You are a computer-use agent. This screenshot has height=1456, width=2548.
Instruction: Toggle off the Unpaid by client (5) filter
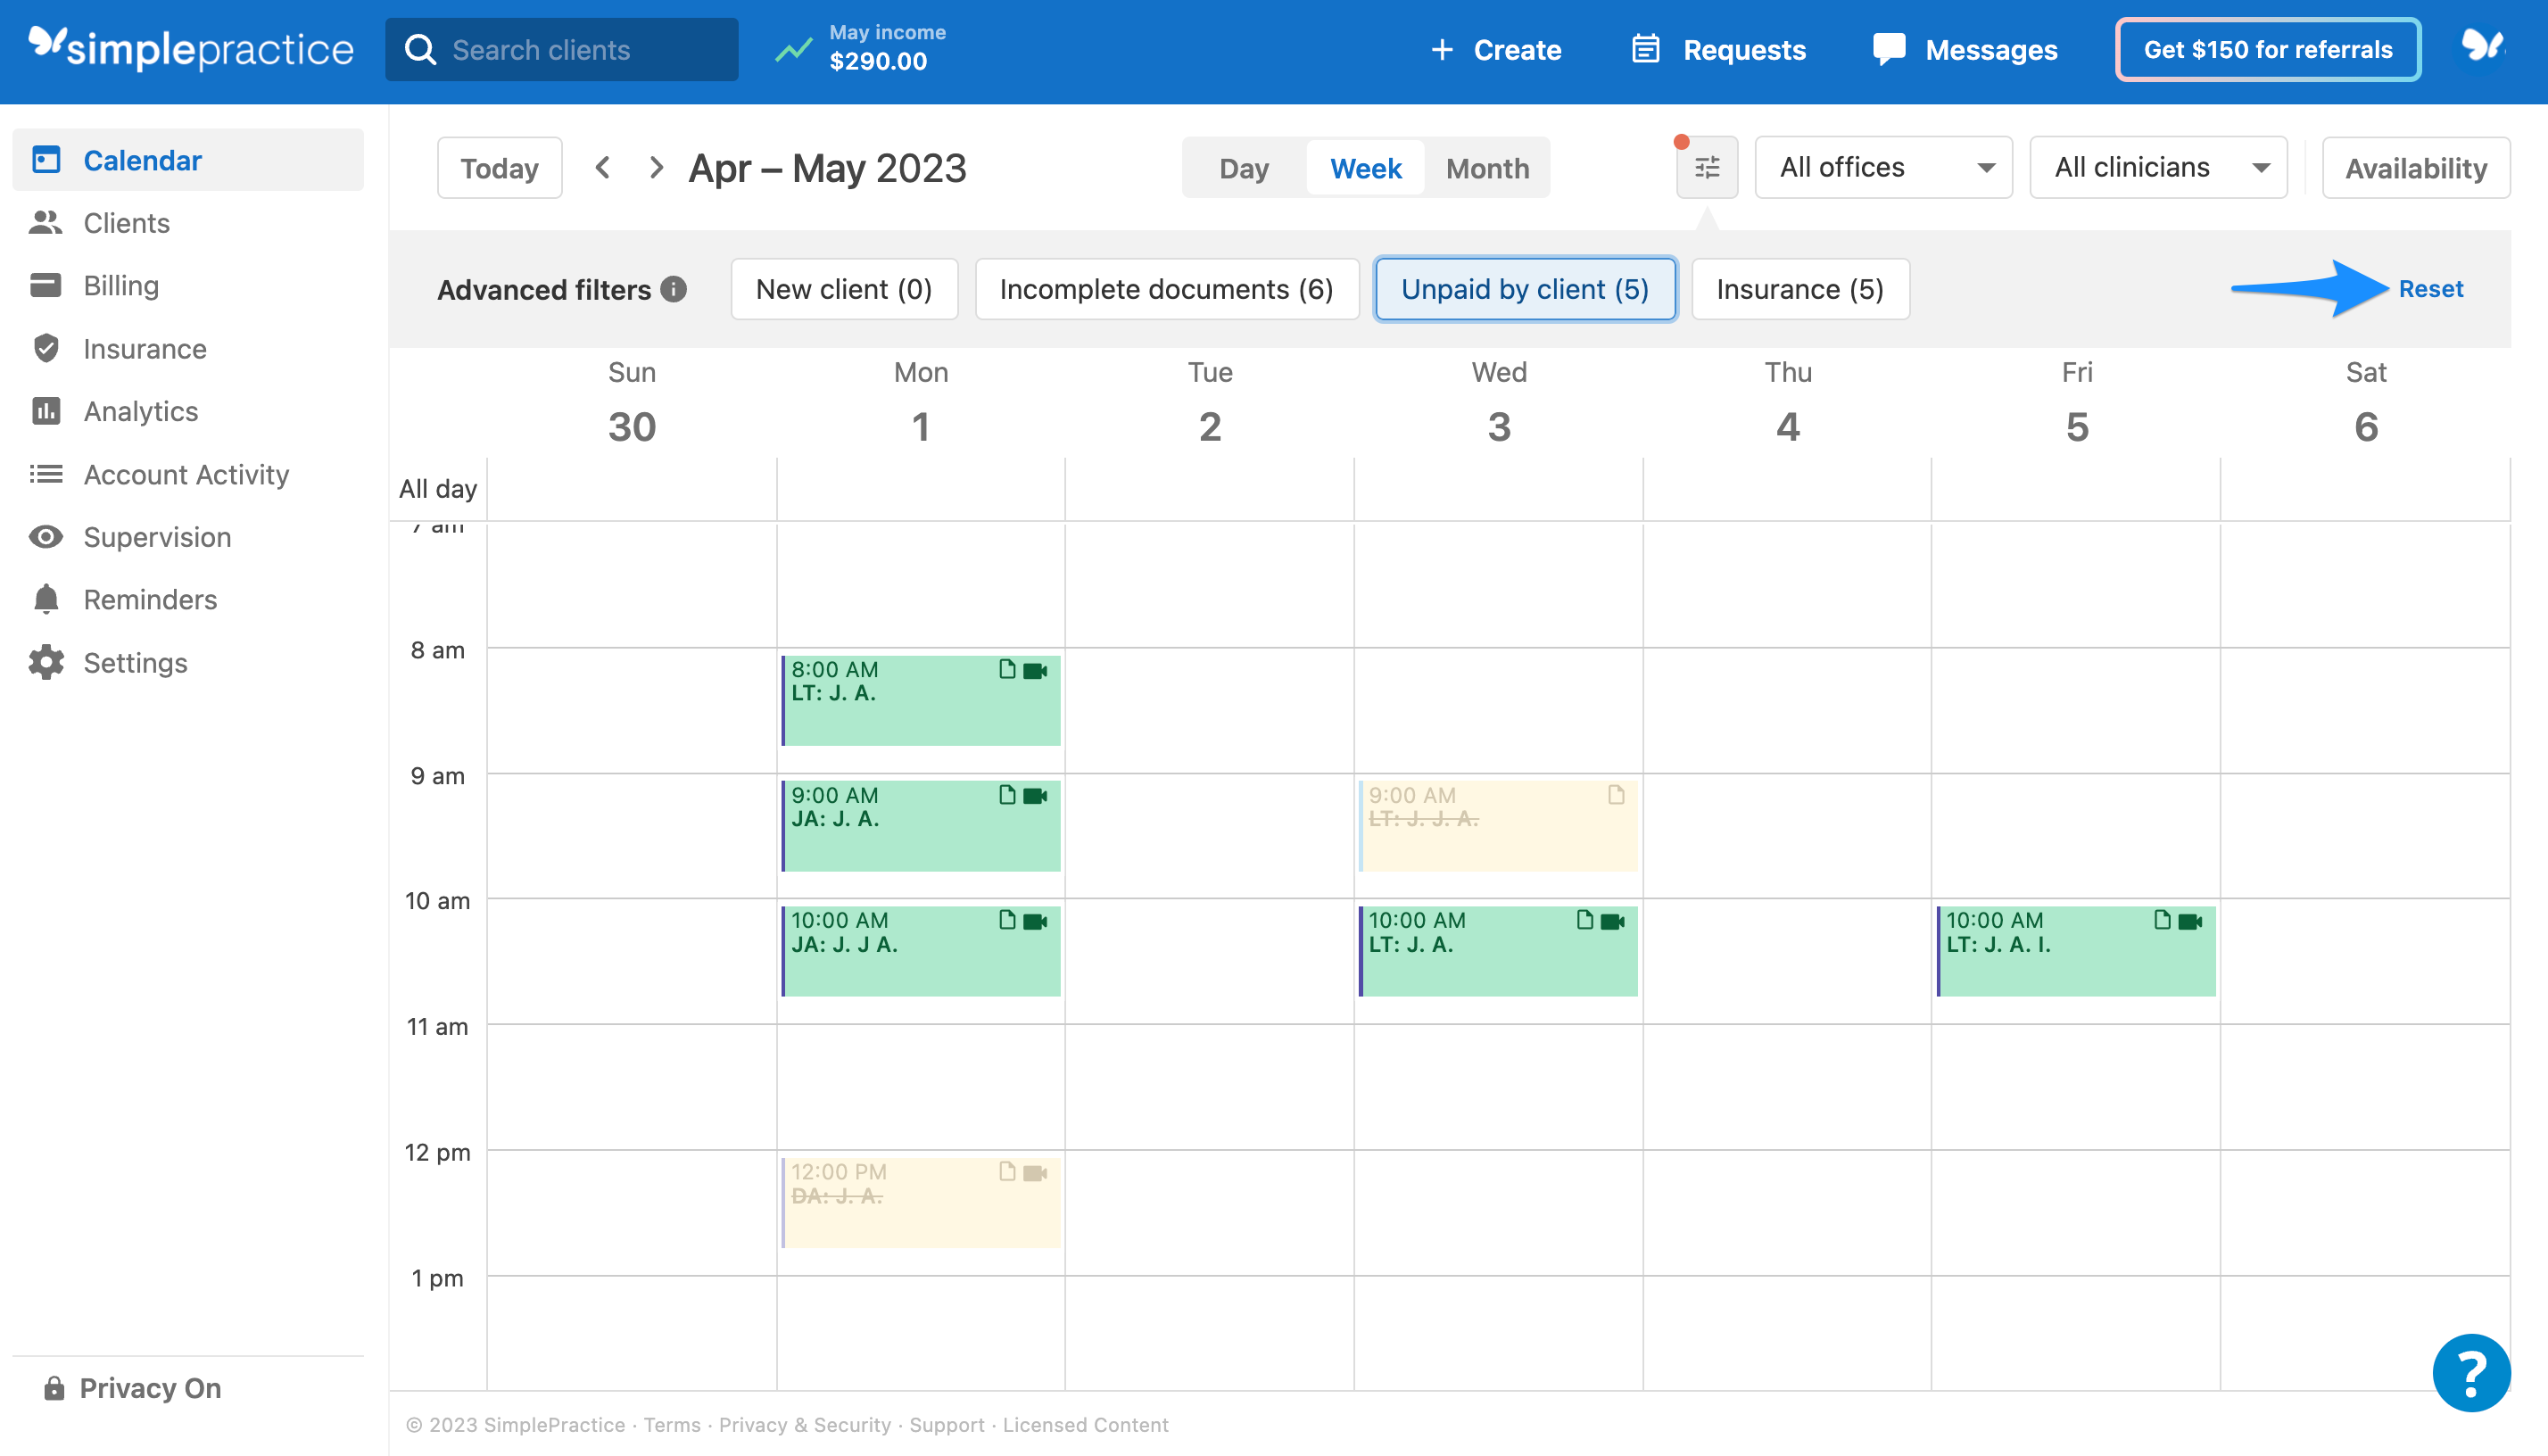tap(1525, 289)
